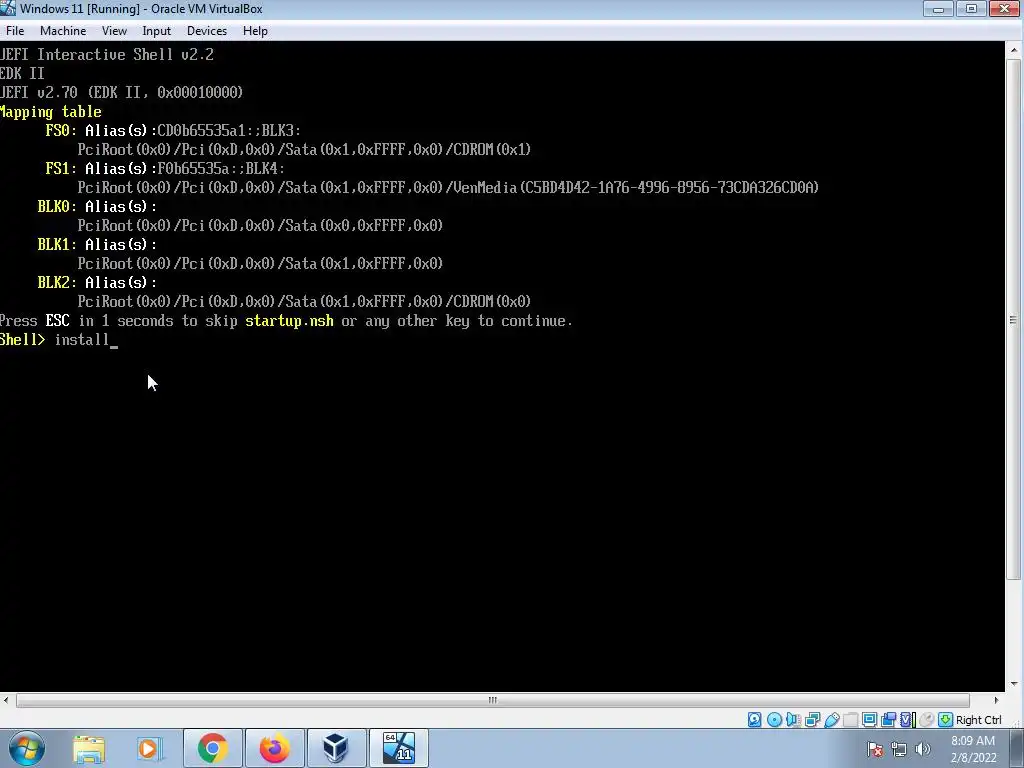The height and width of the screenshot is (768, 1024).
Task: Click the 'UEFI Interactive Shell v2.2' line
Action: pos(107,54)
